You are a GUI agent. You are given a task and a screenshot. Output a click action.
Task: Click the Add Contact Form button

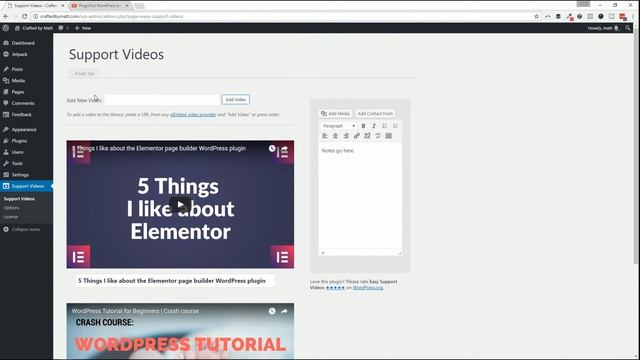click(375, 113)
